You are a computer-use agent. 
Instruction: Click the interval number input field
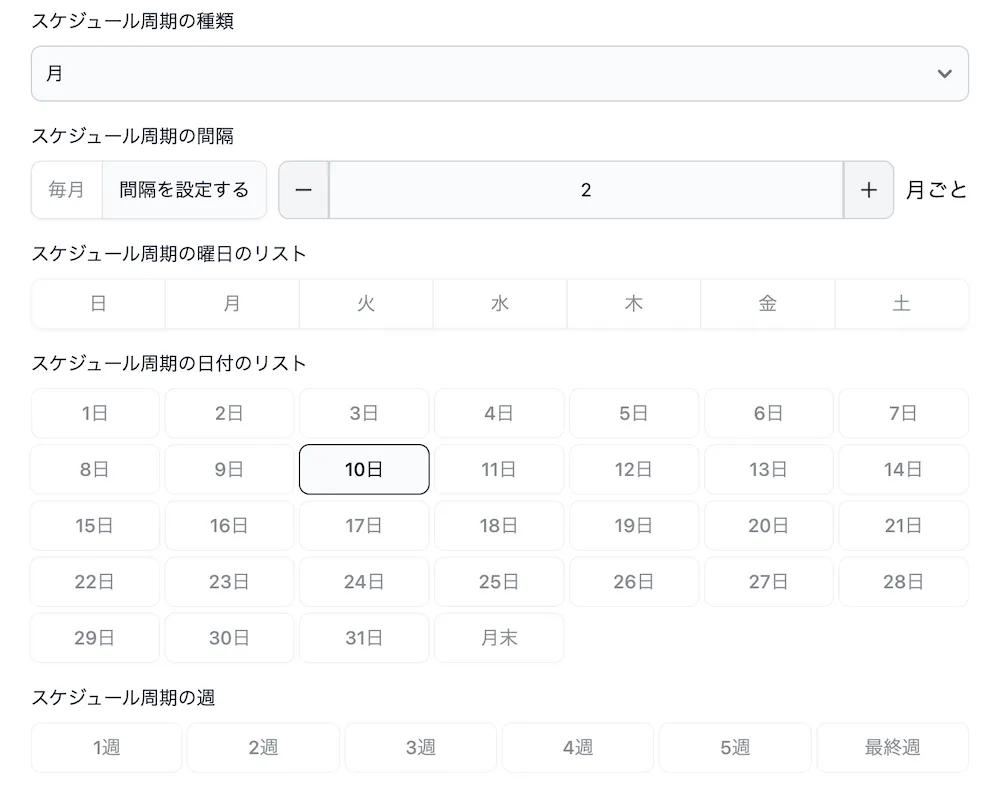[x=586, y=190]
